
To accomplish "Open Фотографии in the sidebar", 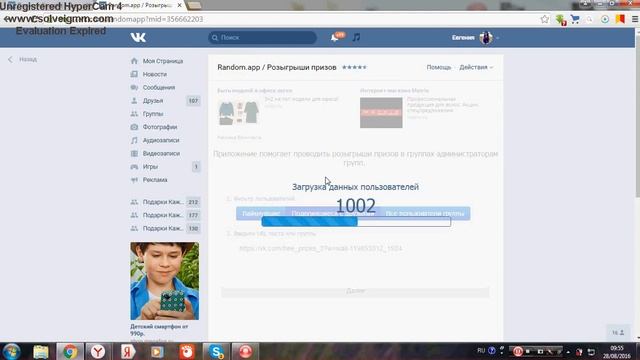I will [160, 127].
